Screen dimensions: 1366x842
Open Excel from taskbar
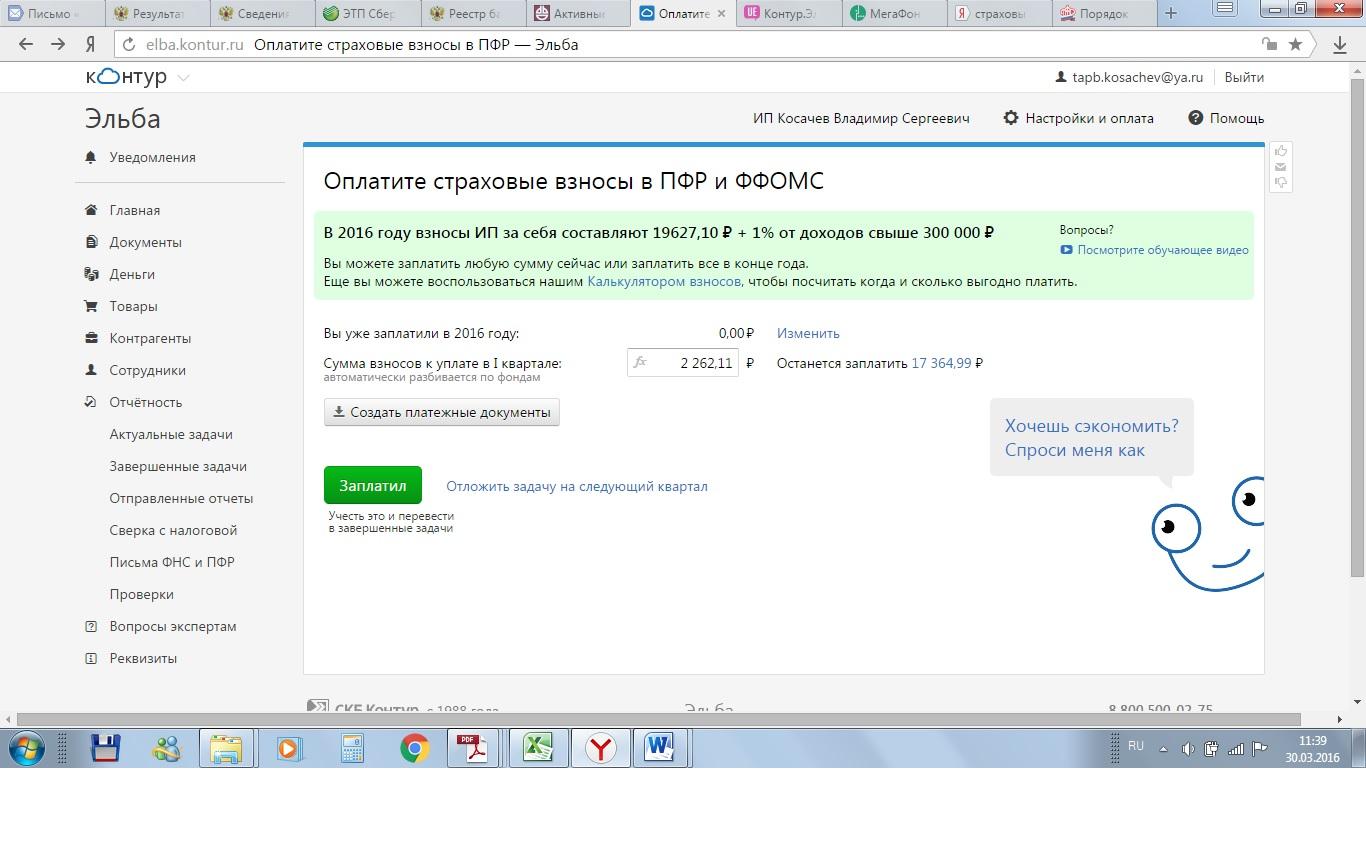click(539, 748)
